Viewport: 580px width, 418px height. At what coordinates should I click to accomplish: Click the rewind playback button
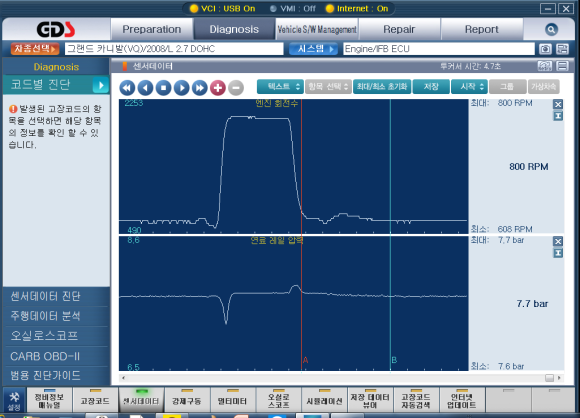click(x=127, y=88)
